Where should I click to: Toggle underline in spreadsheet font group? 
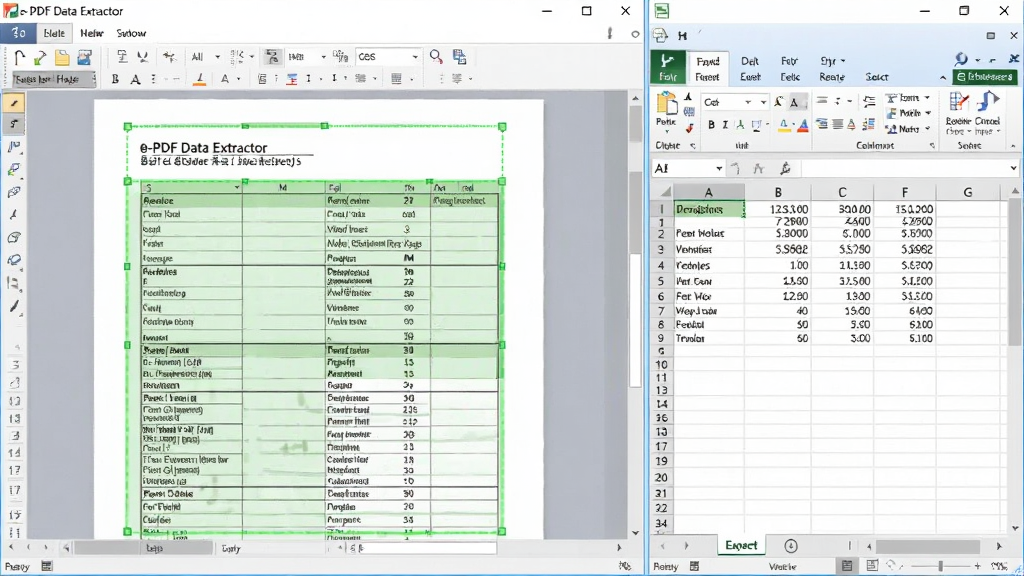click(x=740, y=125)
